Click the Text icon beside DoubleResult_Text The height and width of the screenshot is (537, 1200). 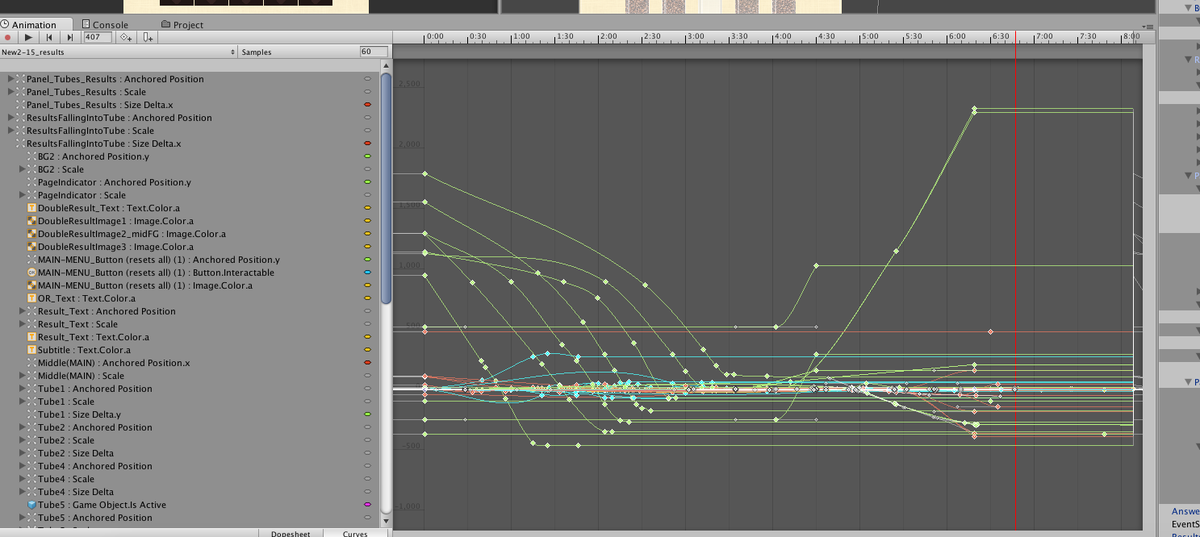[32, 208]
